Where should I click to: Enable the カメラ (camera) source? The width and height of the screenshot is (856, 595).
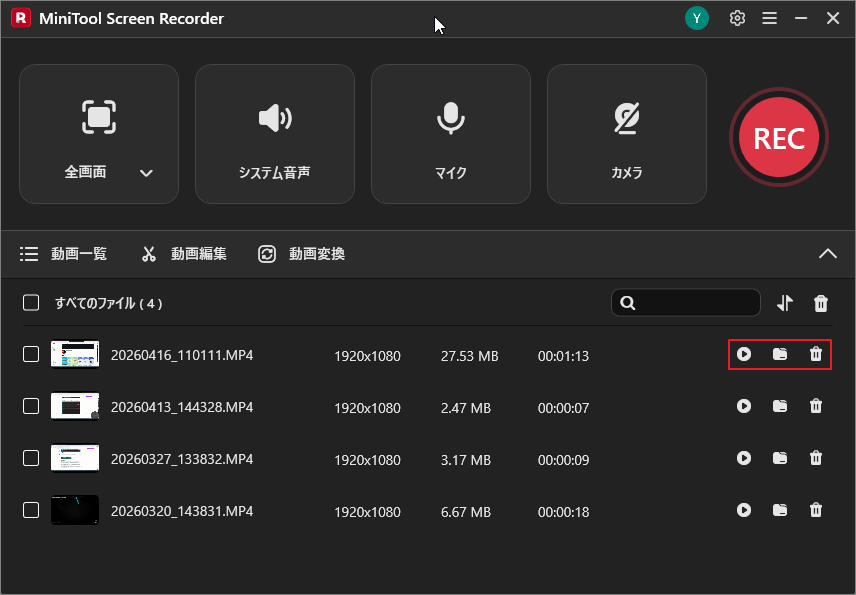[x=626, y=133]
